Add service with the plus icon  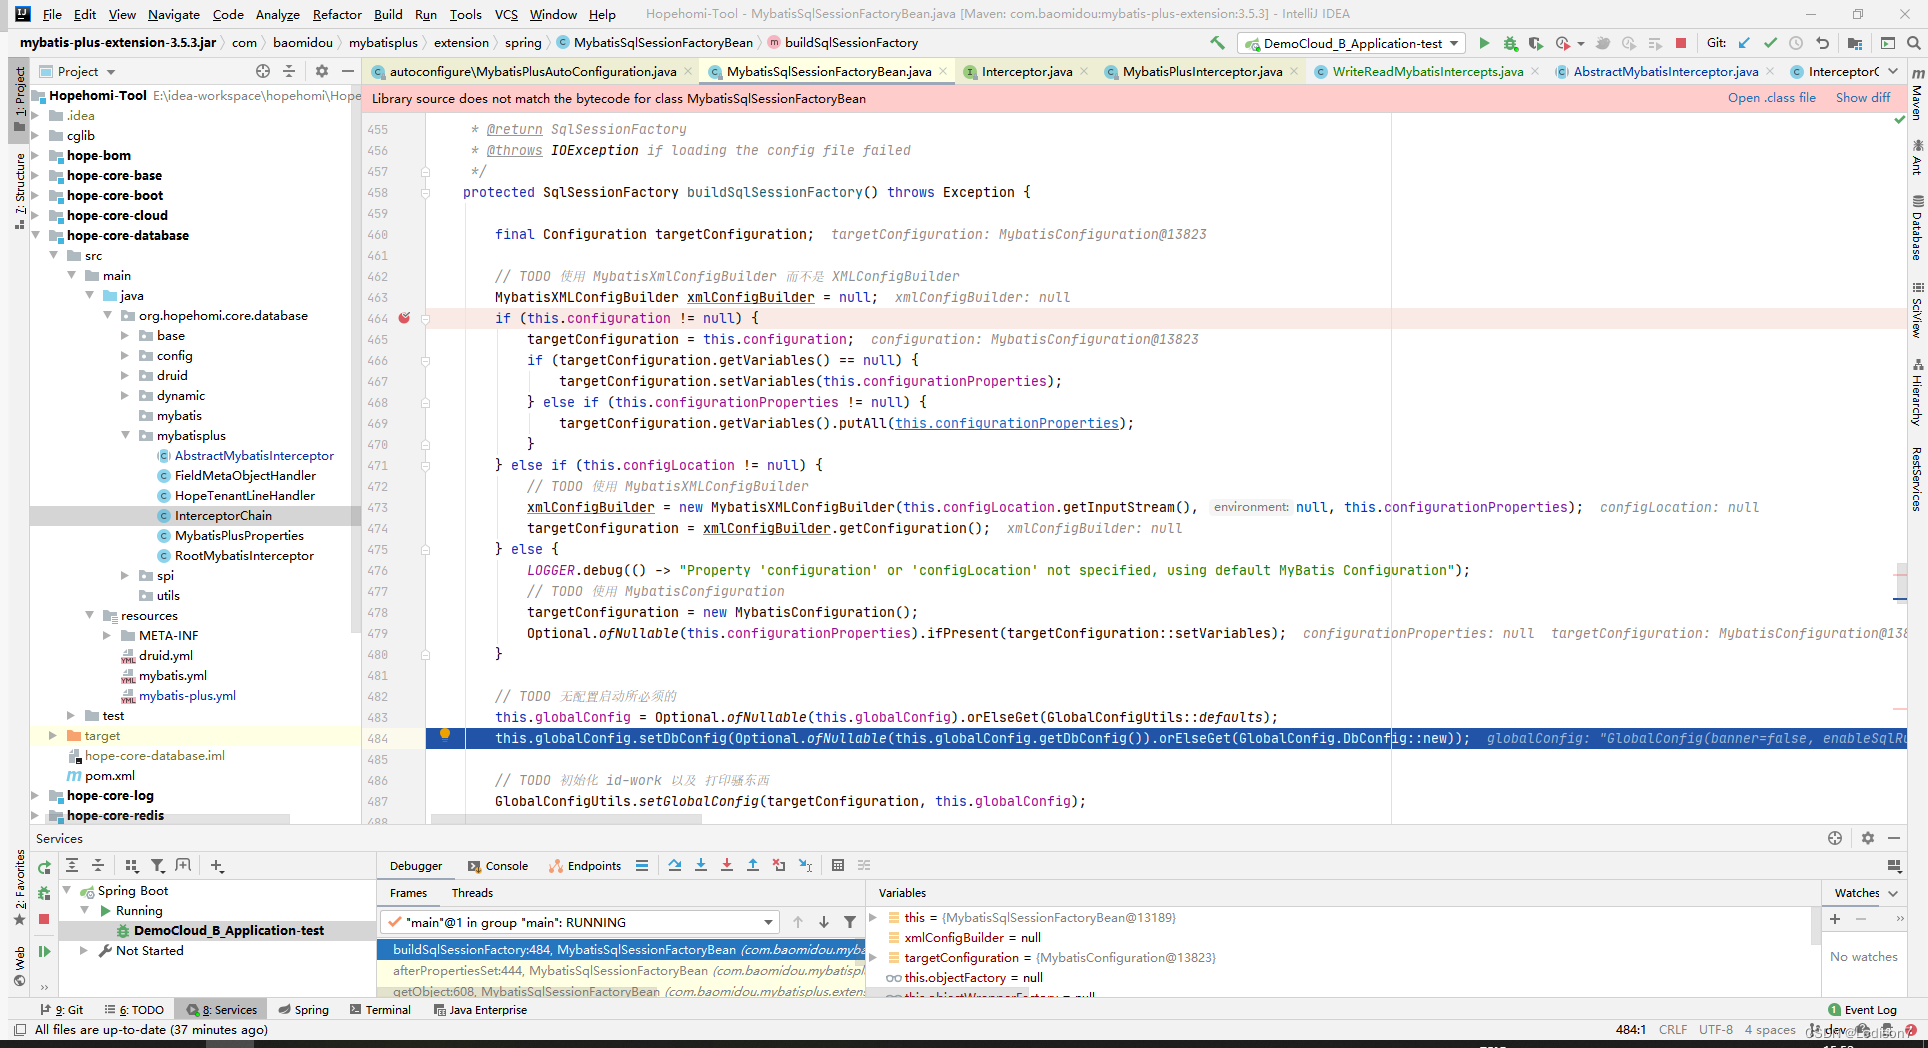(x=217, y=865)
